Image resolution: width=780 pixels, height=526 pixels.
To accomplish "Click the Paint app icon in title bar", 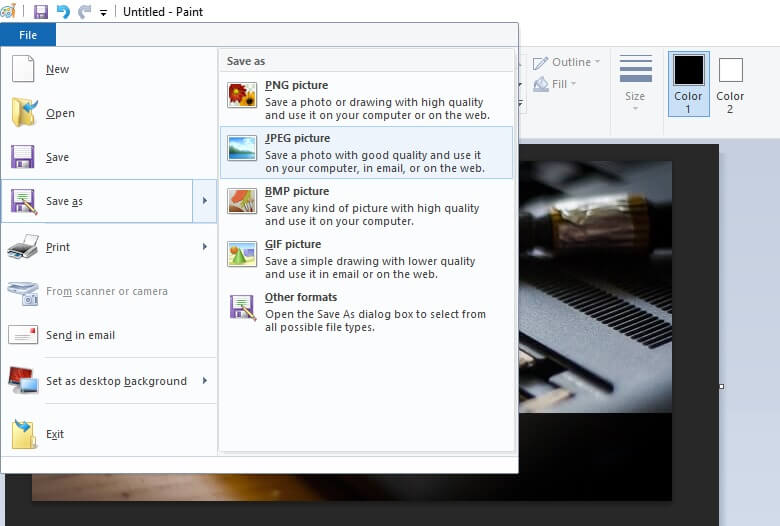I will pyautogui.click(x=8, y=11).
